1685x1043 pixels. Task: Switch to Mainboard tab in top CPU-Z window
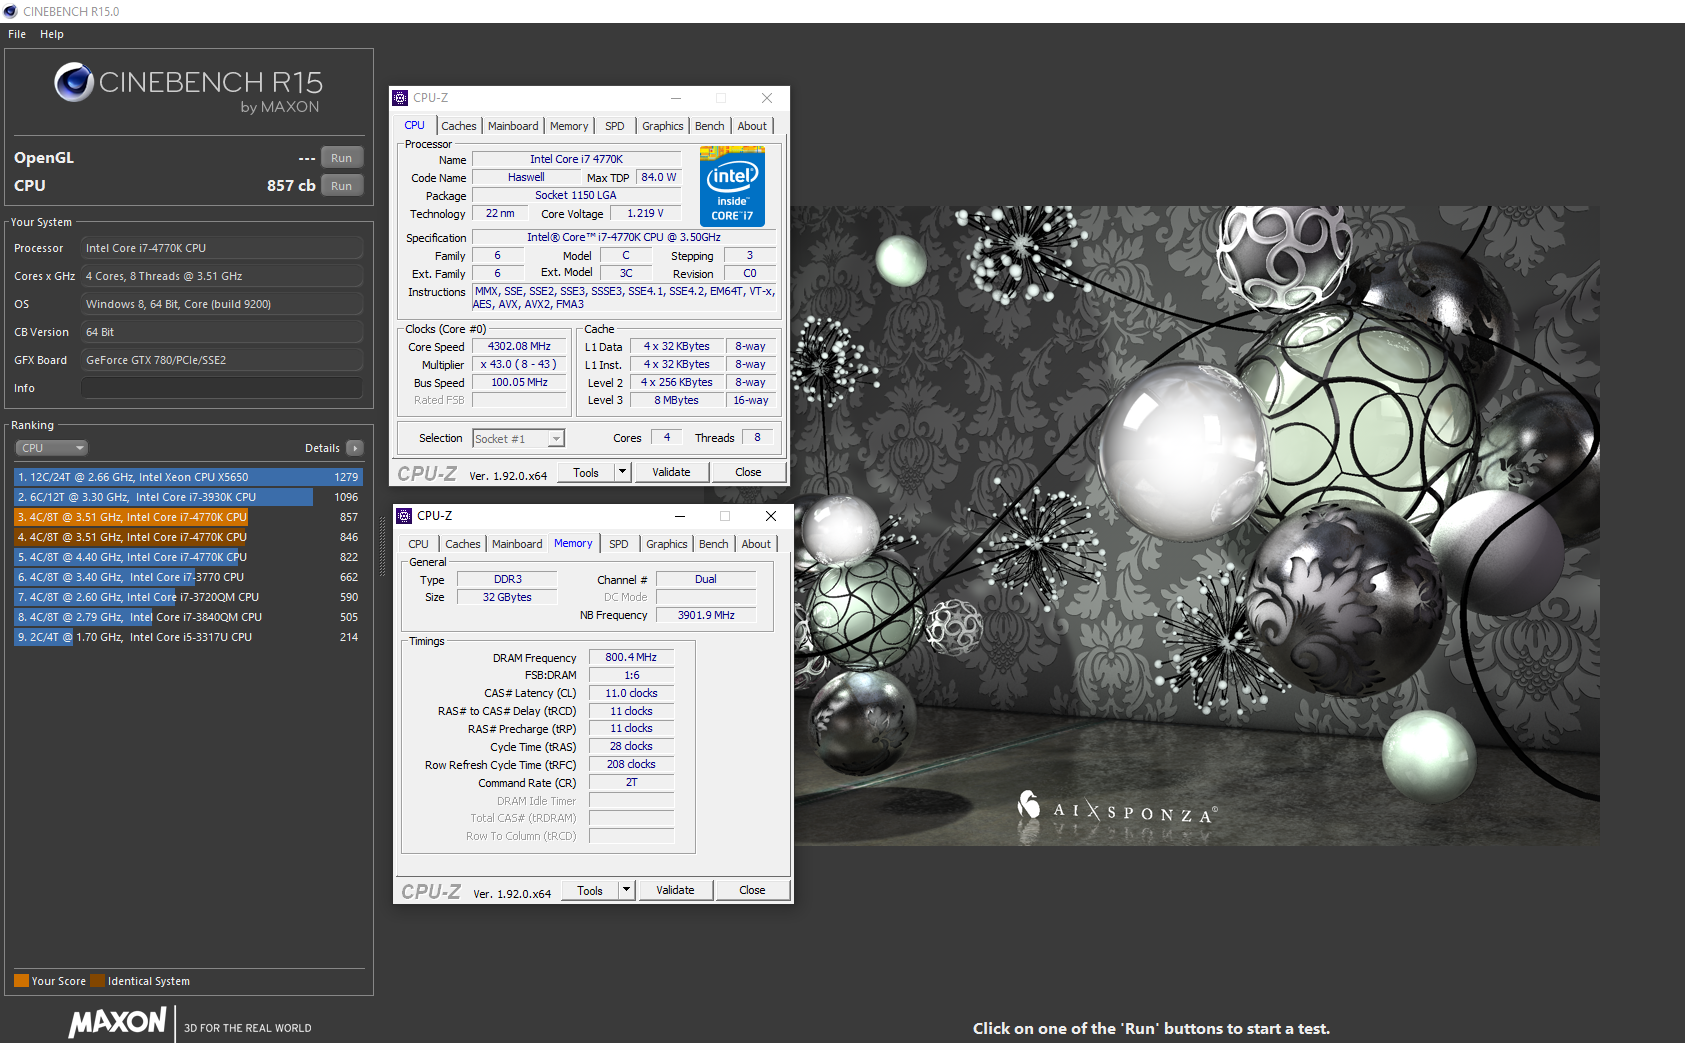pos(513,126)
